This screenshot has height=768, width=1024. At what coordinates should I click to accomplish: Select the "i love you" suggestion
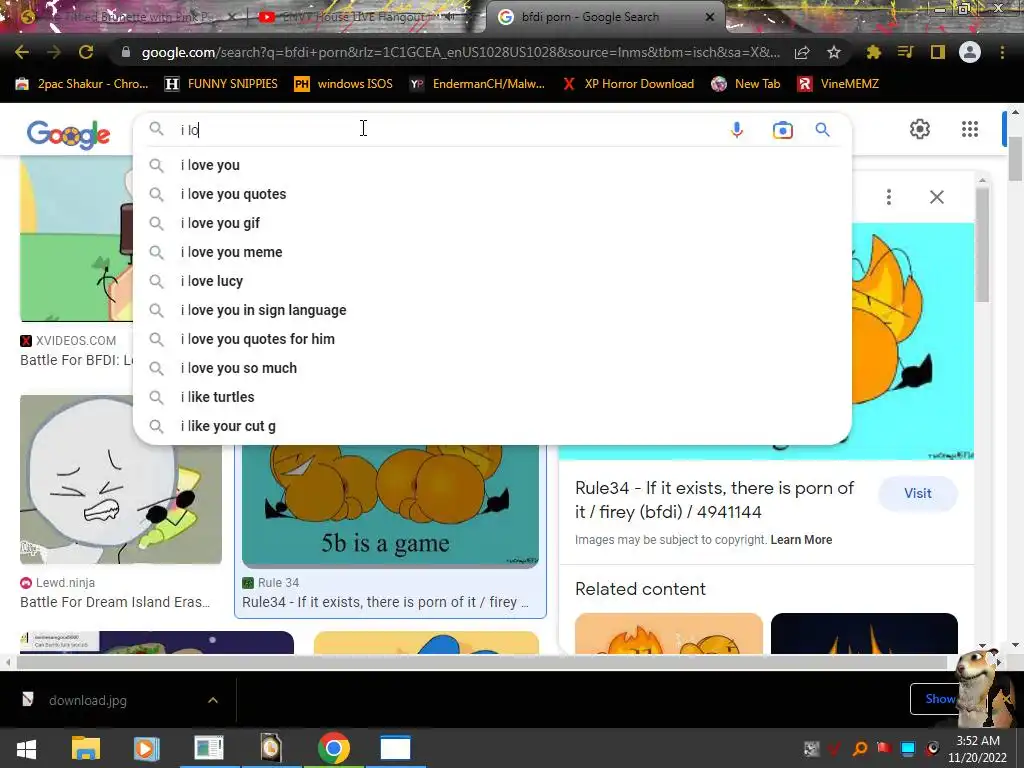click(x=492, y=165)
